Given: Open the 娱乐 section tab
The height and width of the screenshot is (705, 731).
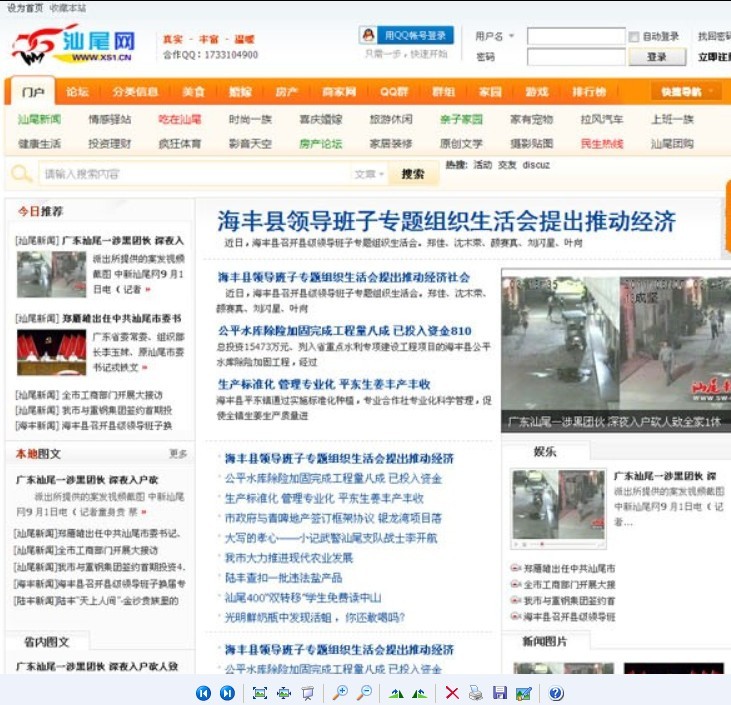Looking at the screenshot, I should [545, 451].
